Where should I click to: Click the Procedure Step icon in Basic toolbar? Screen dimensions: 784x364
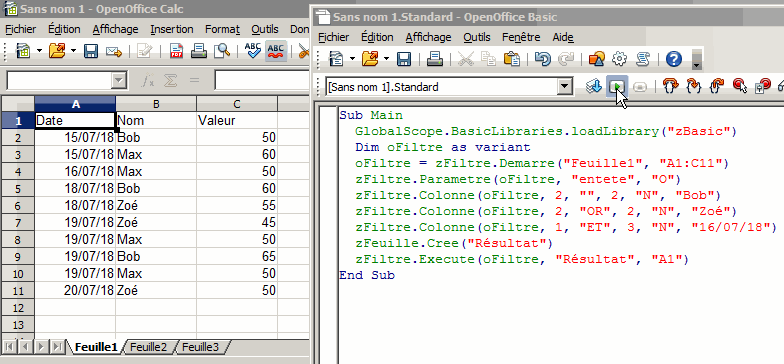[670, 86]
